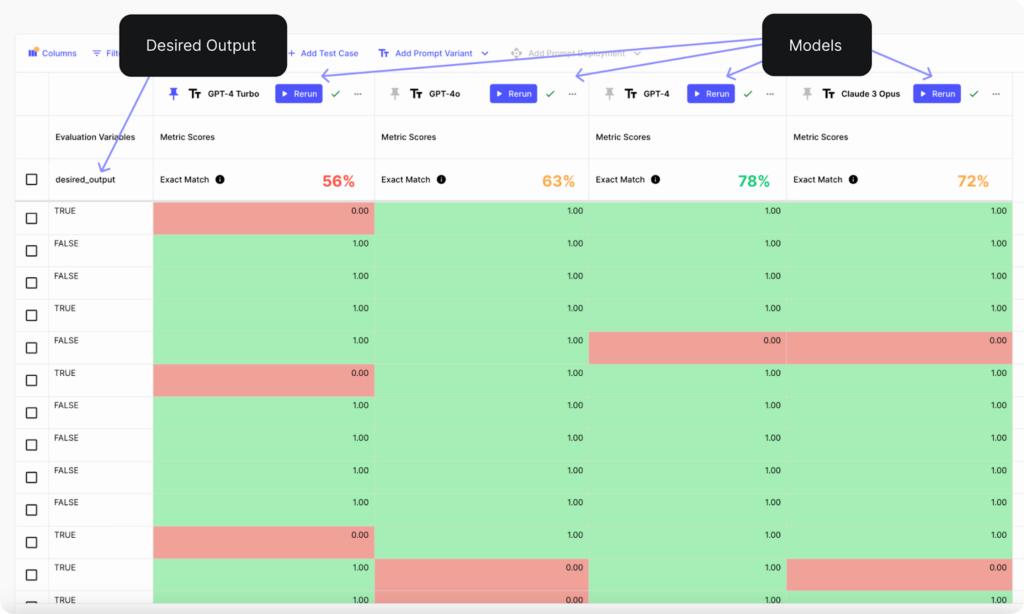This screenshot has height=614, width=1024.
Task: Check the first TRUE row checkbox
Action: 31,218
